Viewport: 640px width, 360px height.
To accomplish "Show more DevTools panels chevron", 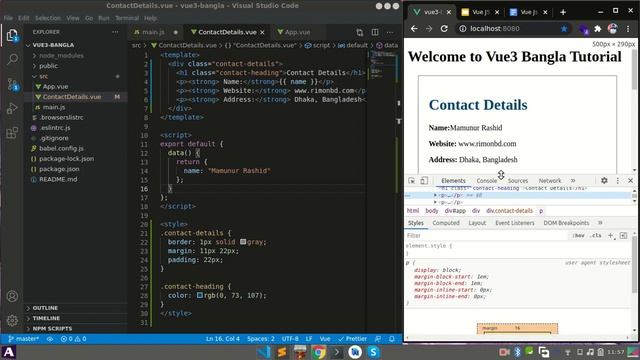I will (x=573, y=180).
